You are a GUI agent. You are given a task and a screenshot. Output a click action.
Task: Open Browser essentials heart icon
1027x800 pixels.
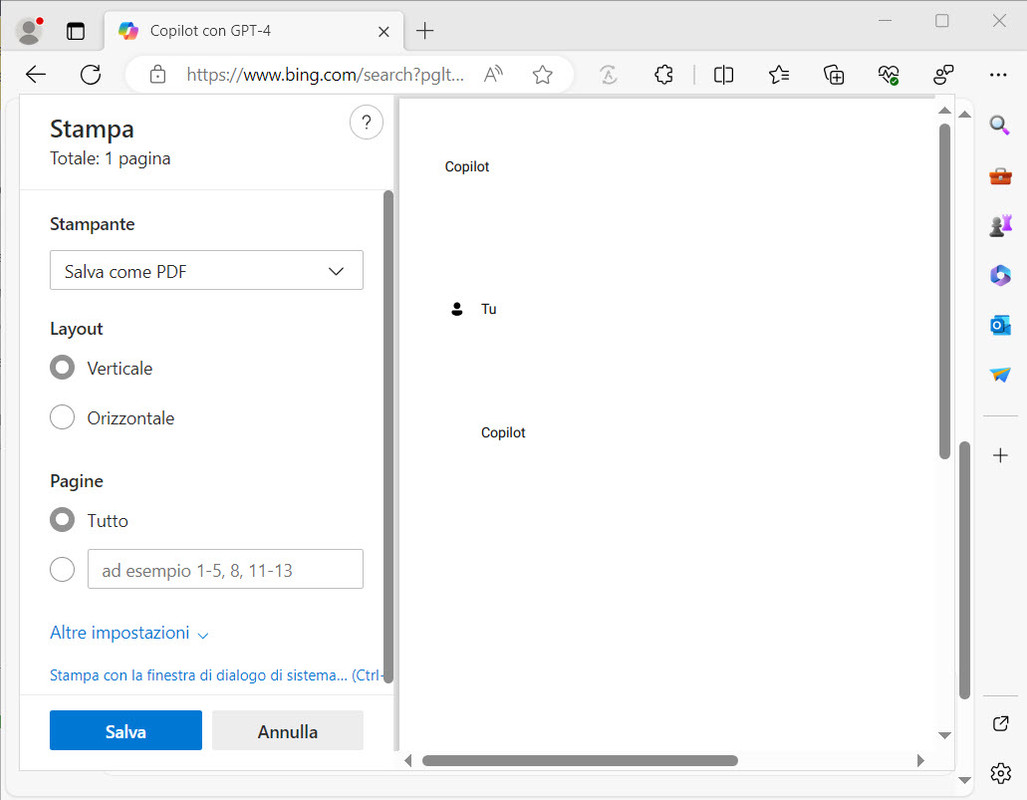click(x=889, y=75)
